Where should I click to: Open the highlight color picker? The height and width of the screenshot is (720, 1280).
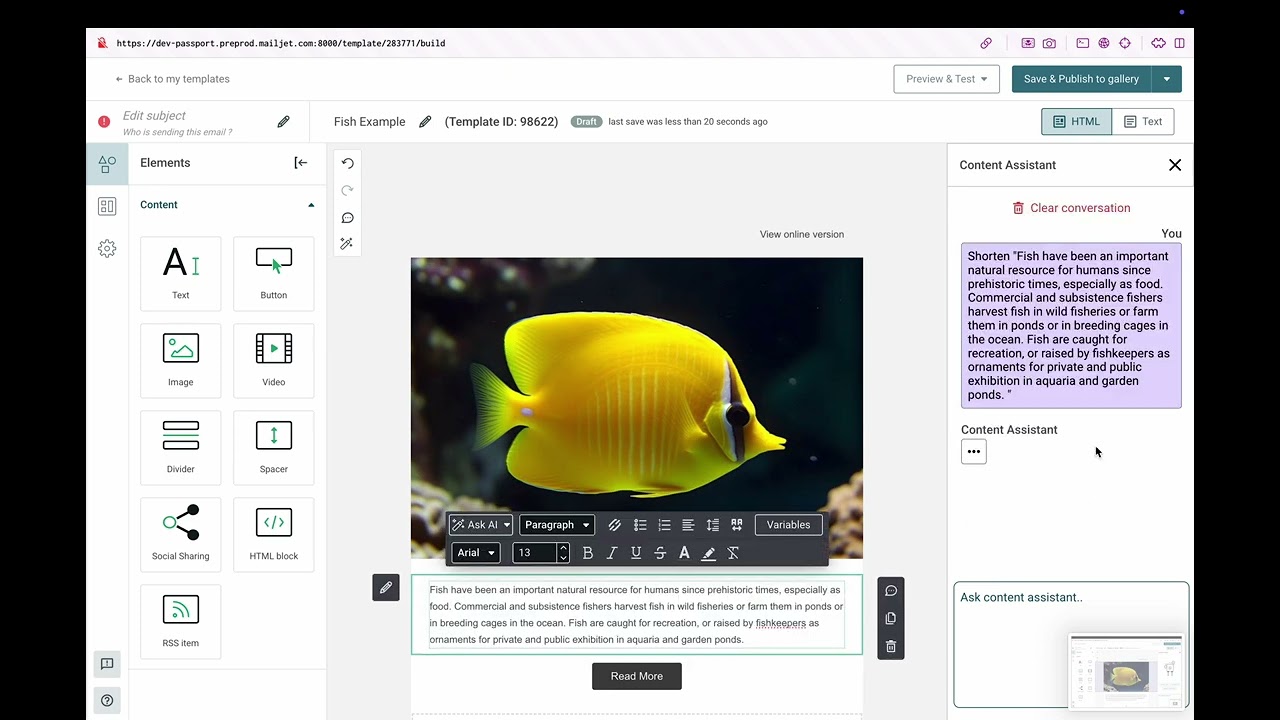709,553
